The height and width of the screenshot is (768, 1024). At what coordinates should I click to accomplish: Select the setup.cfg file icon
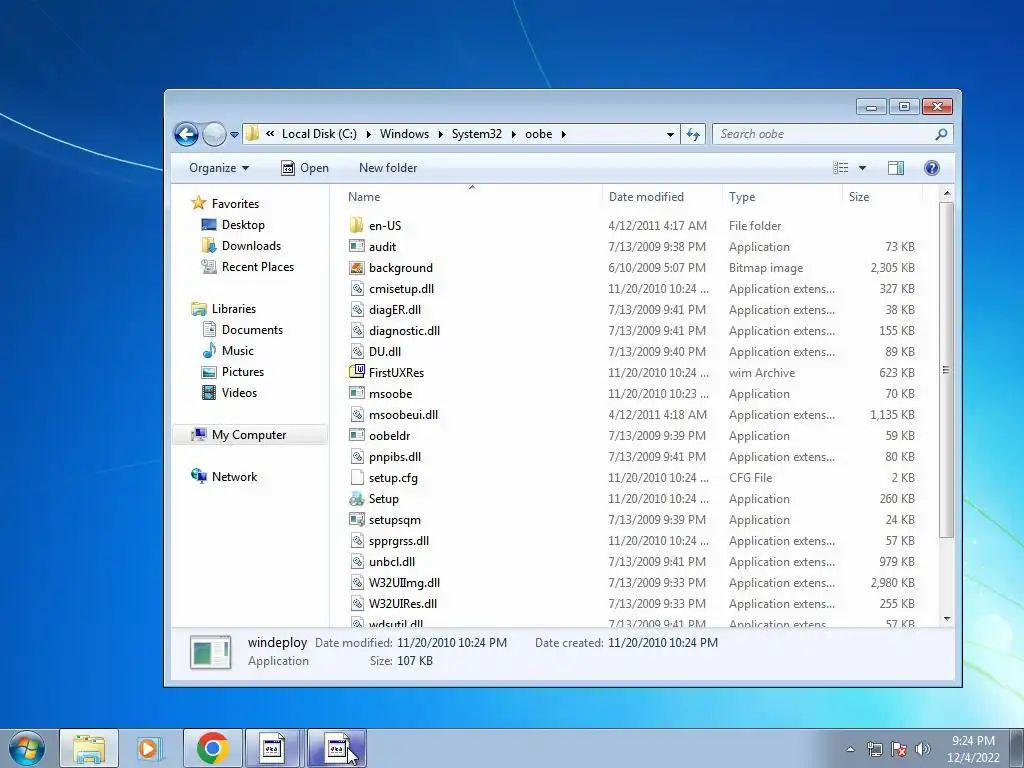pos(357,477)
